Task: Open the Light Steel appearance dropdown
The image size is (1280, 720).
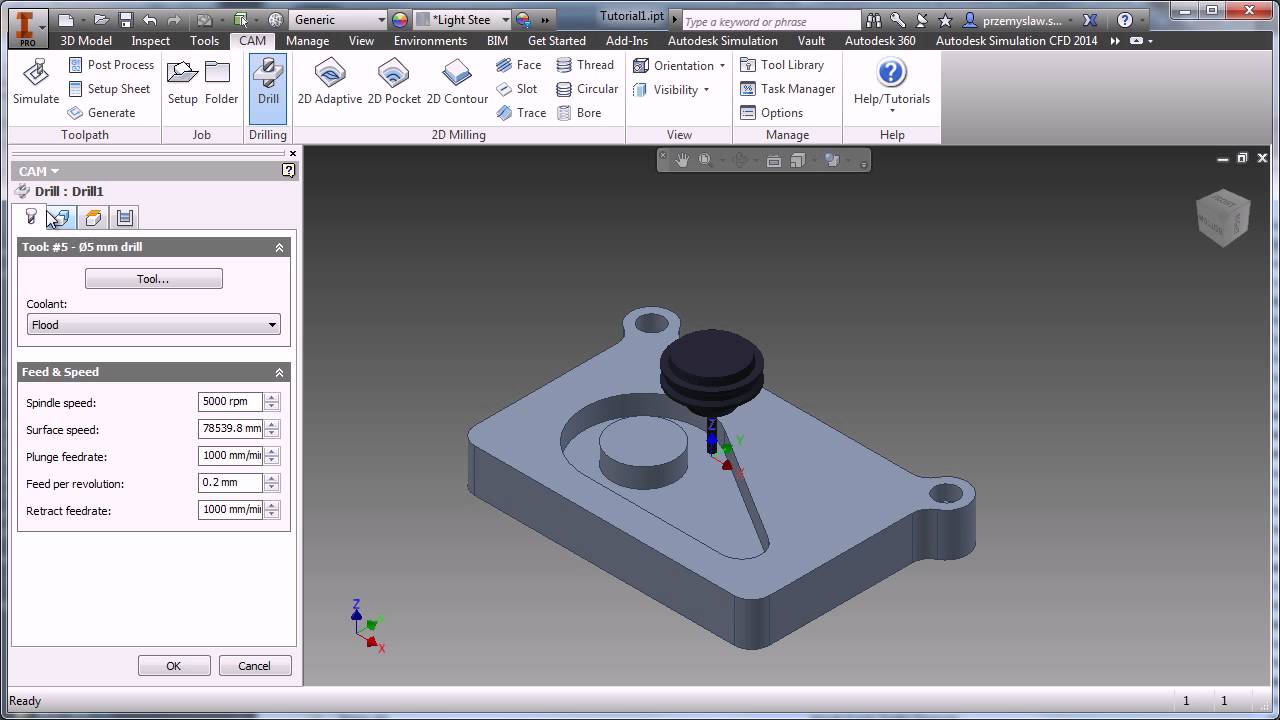Action: tap(463, 19)
